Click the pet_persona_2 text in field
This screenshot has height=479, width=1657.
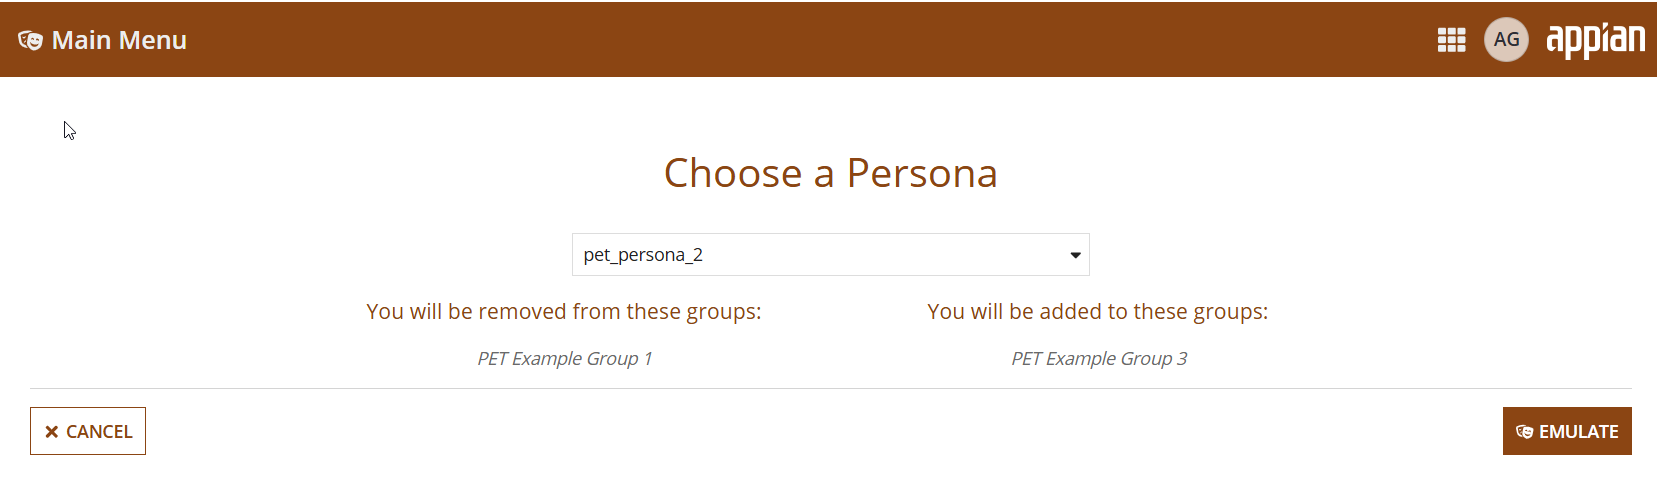(x=643, y=255)
